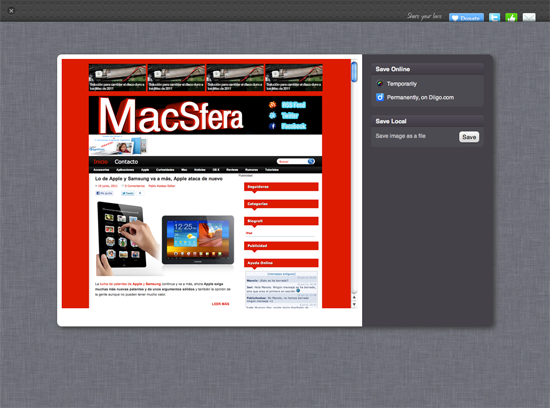Viewport: 550px width, 408px height.
Task: Open the Aplicaciones category menu
Action: pyautogui.click(x=125, y=170)
